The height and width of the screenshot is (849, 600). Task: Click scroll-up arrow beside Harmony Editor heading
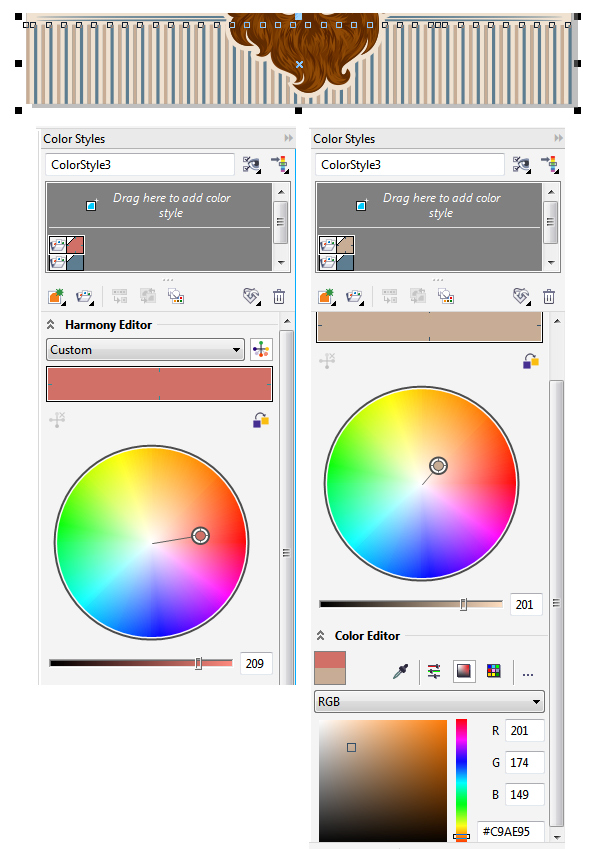[x=287, y=322]
